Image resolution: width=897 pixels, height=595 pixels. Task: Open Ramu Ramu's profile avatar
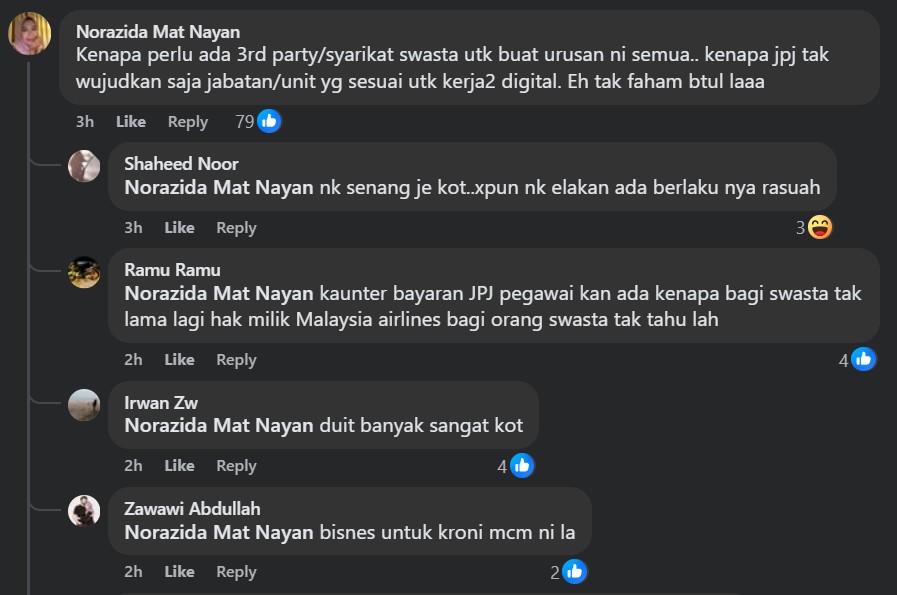pyautogui.click(x=84, y=272)
